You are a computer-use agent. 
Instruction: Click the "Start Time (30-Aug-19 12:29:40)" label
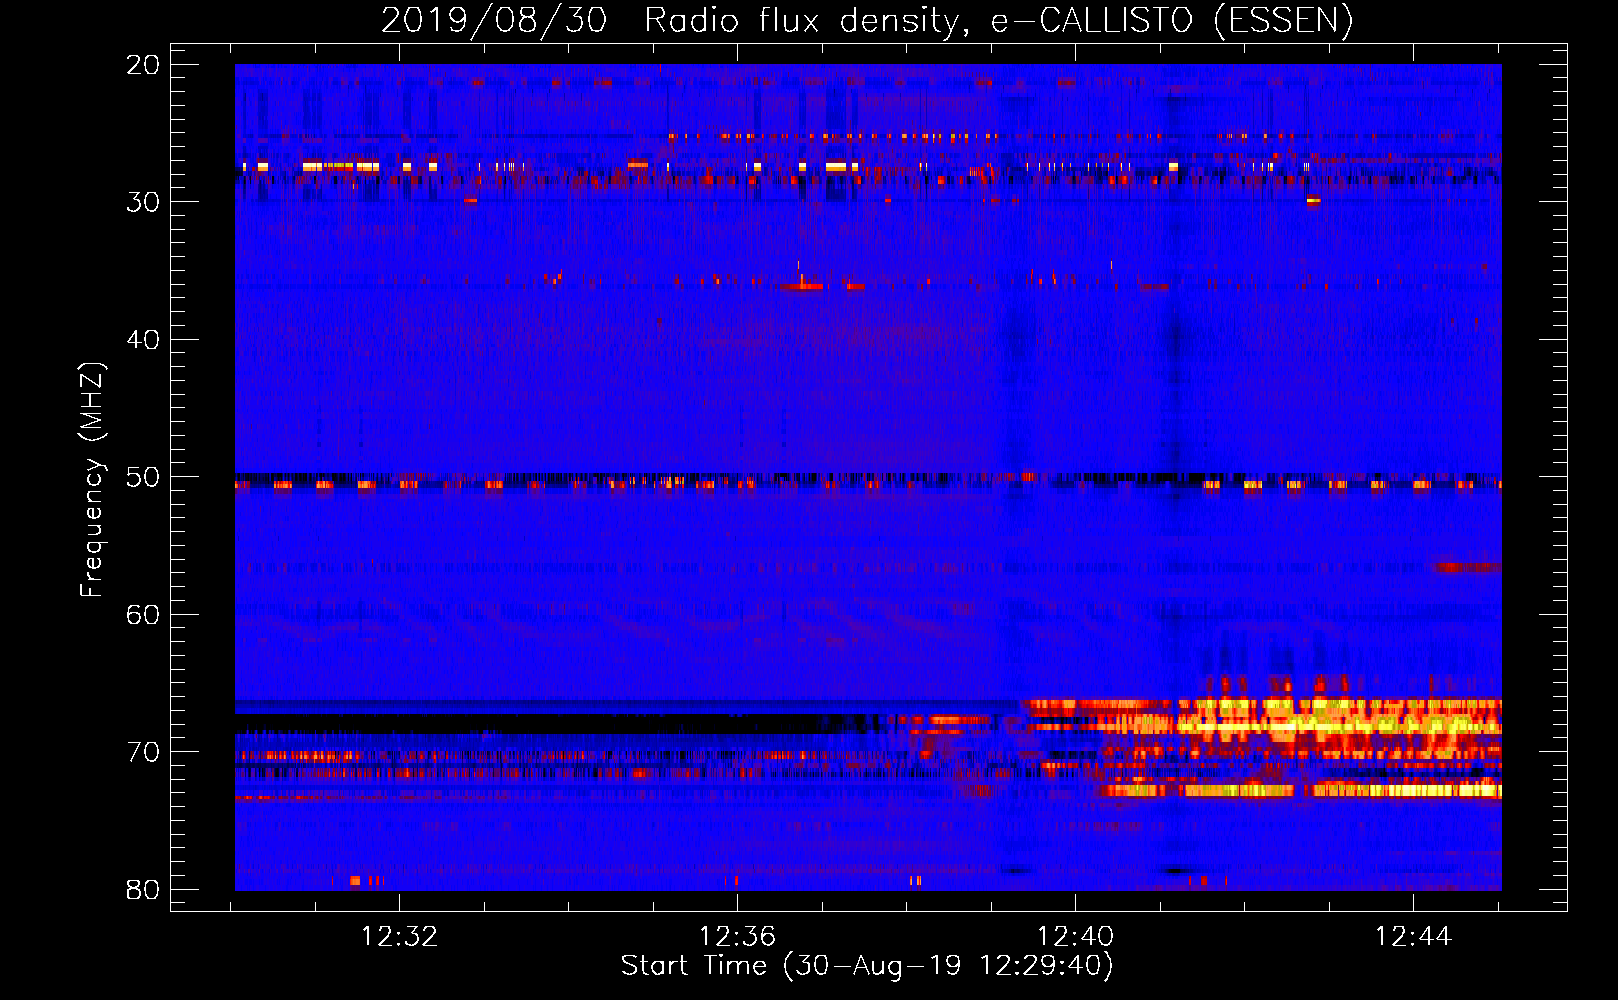click(867, 966)
